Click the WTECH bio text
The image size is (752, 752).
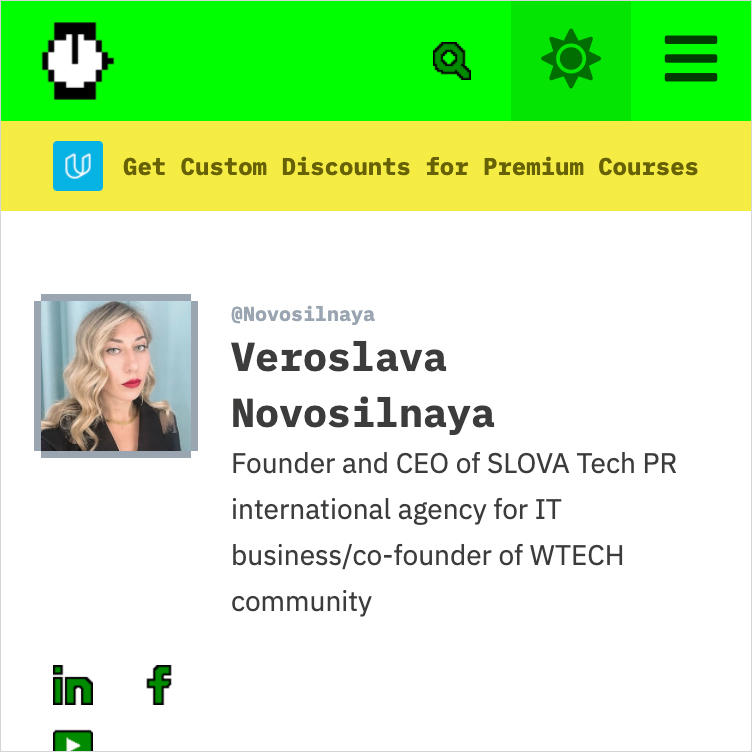[x=576, y=555]
